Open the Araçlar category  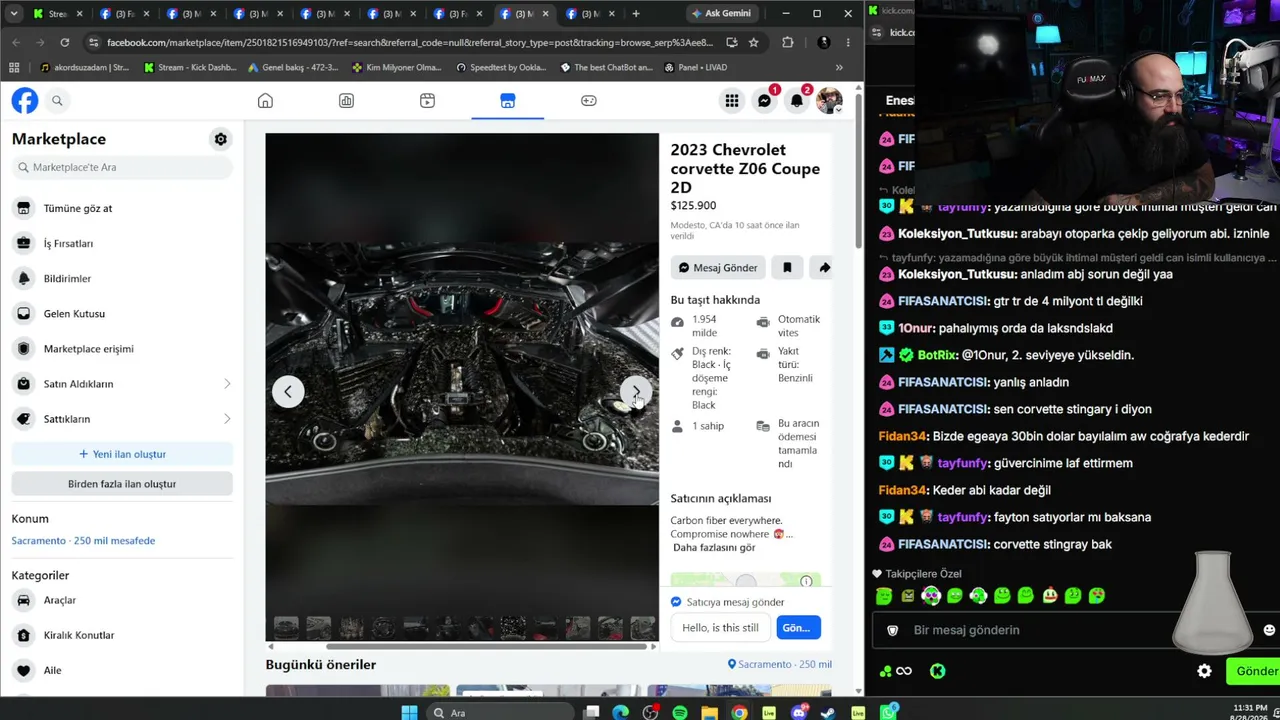tap(122, 600)
